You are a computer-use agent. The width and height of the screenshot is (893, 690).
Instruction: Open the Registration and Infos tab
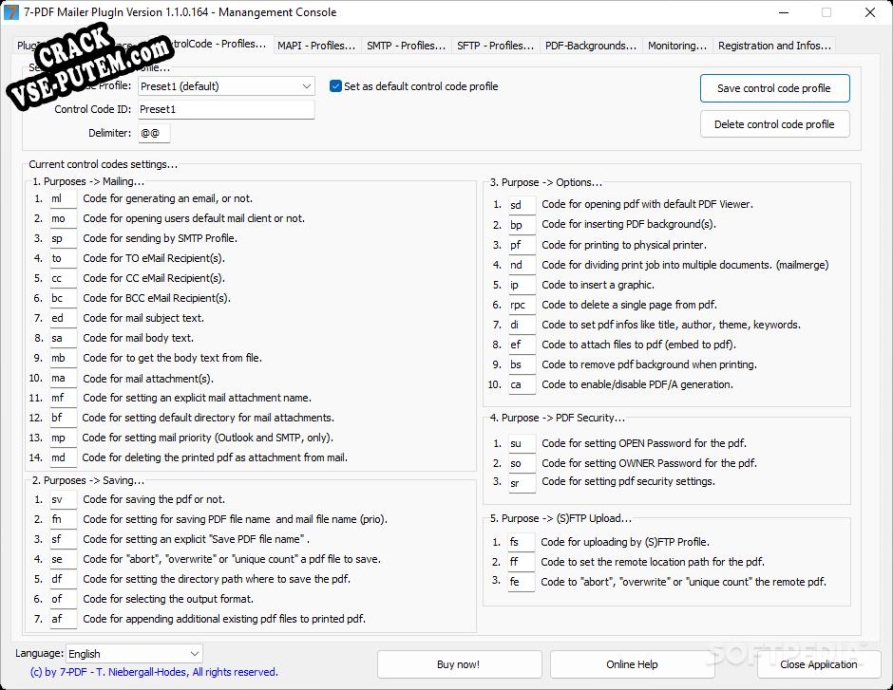point(774,46)
